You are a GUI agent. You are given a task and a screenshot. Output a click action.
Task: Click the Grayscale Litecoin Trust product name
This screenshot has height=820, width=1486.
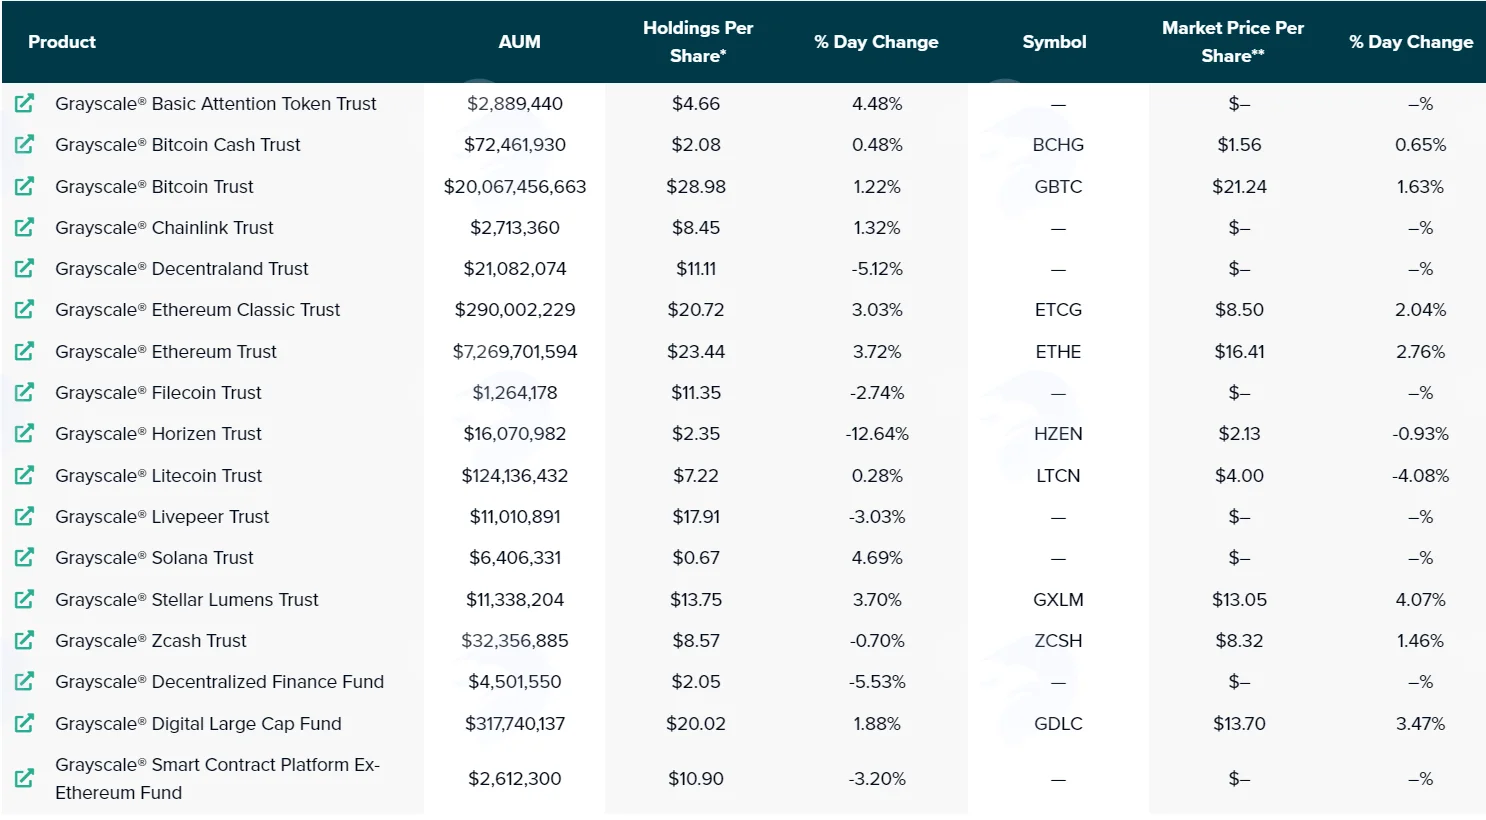pyautogui.click(x=158, y=475)
